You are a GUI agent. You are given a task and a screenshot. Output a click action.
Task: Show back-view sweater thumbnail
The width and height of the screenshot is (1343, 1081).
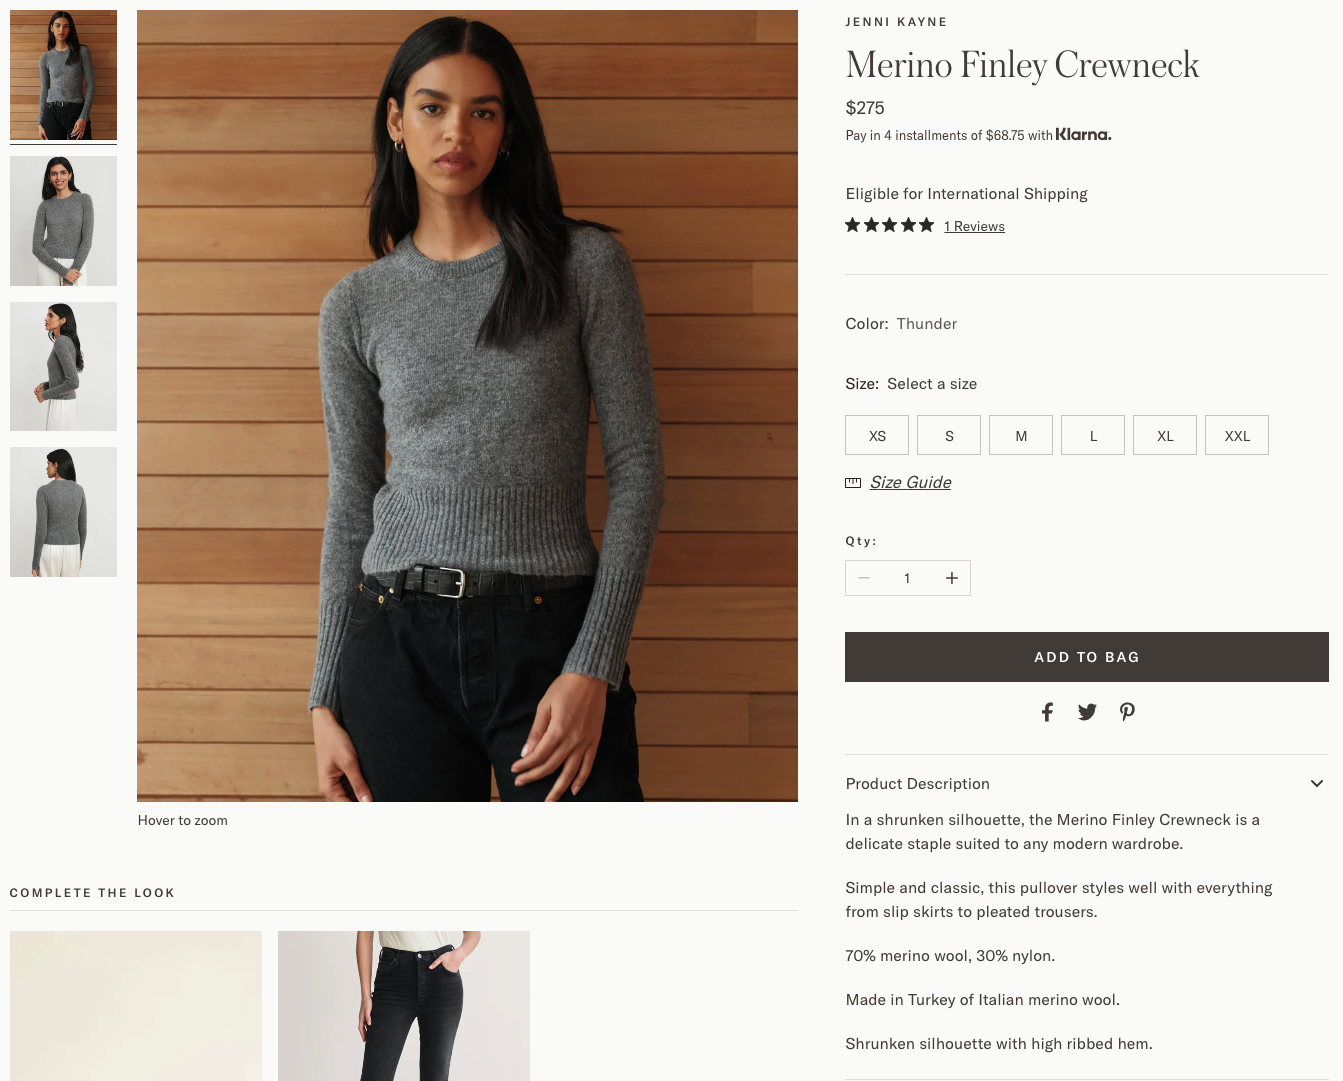(63, 512)
